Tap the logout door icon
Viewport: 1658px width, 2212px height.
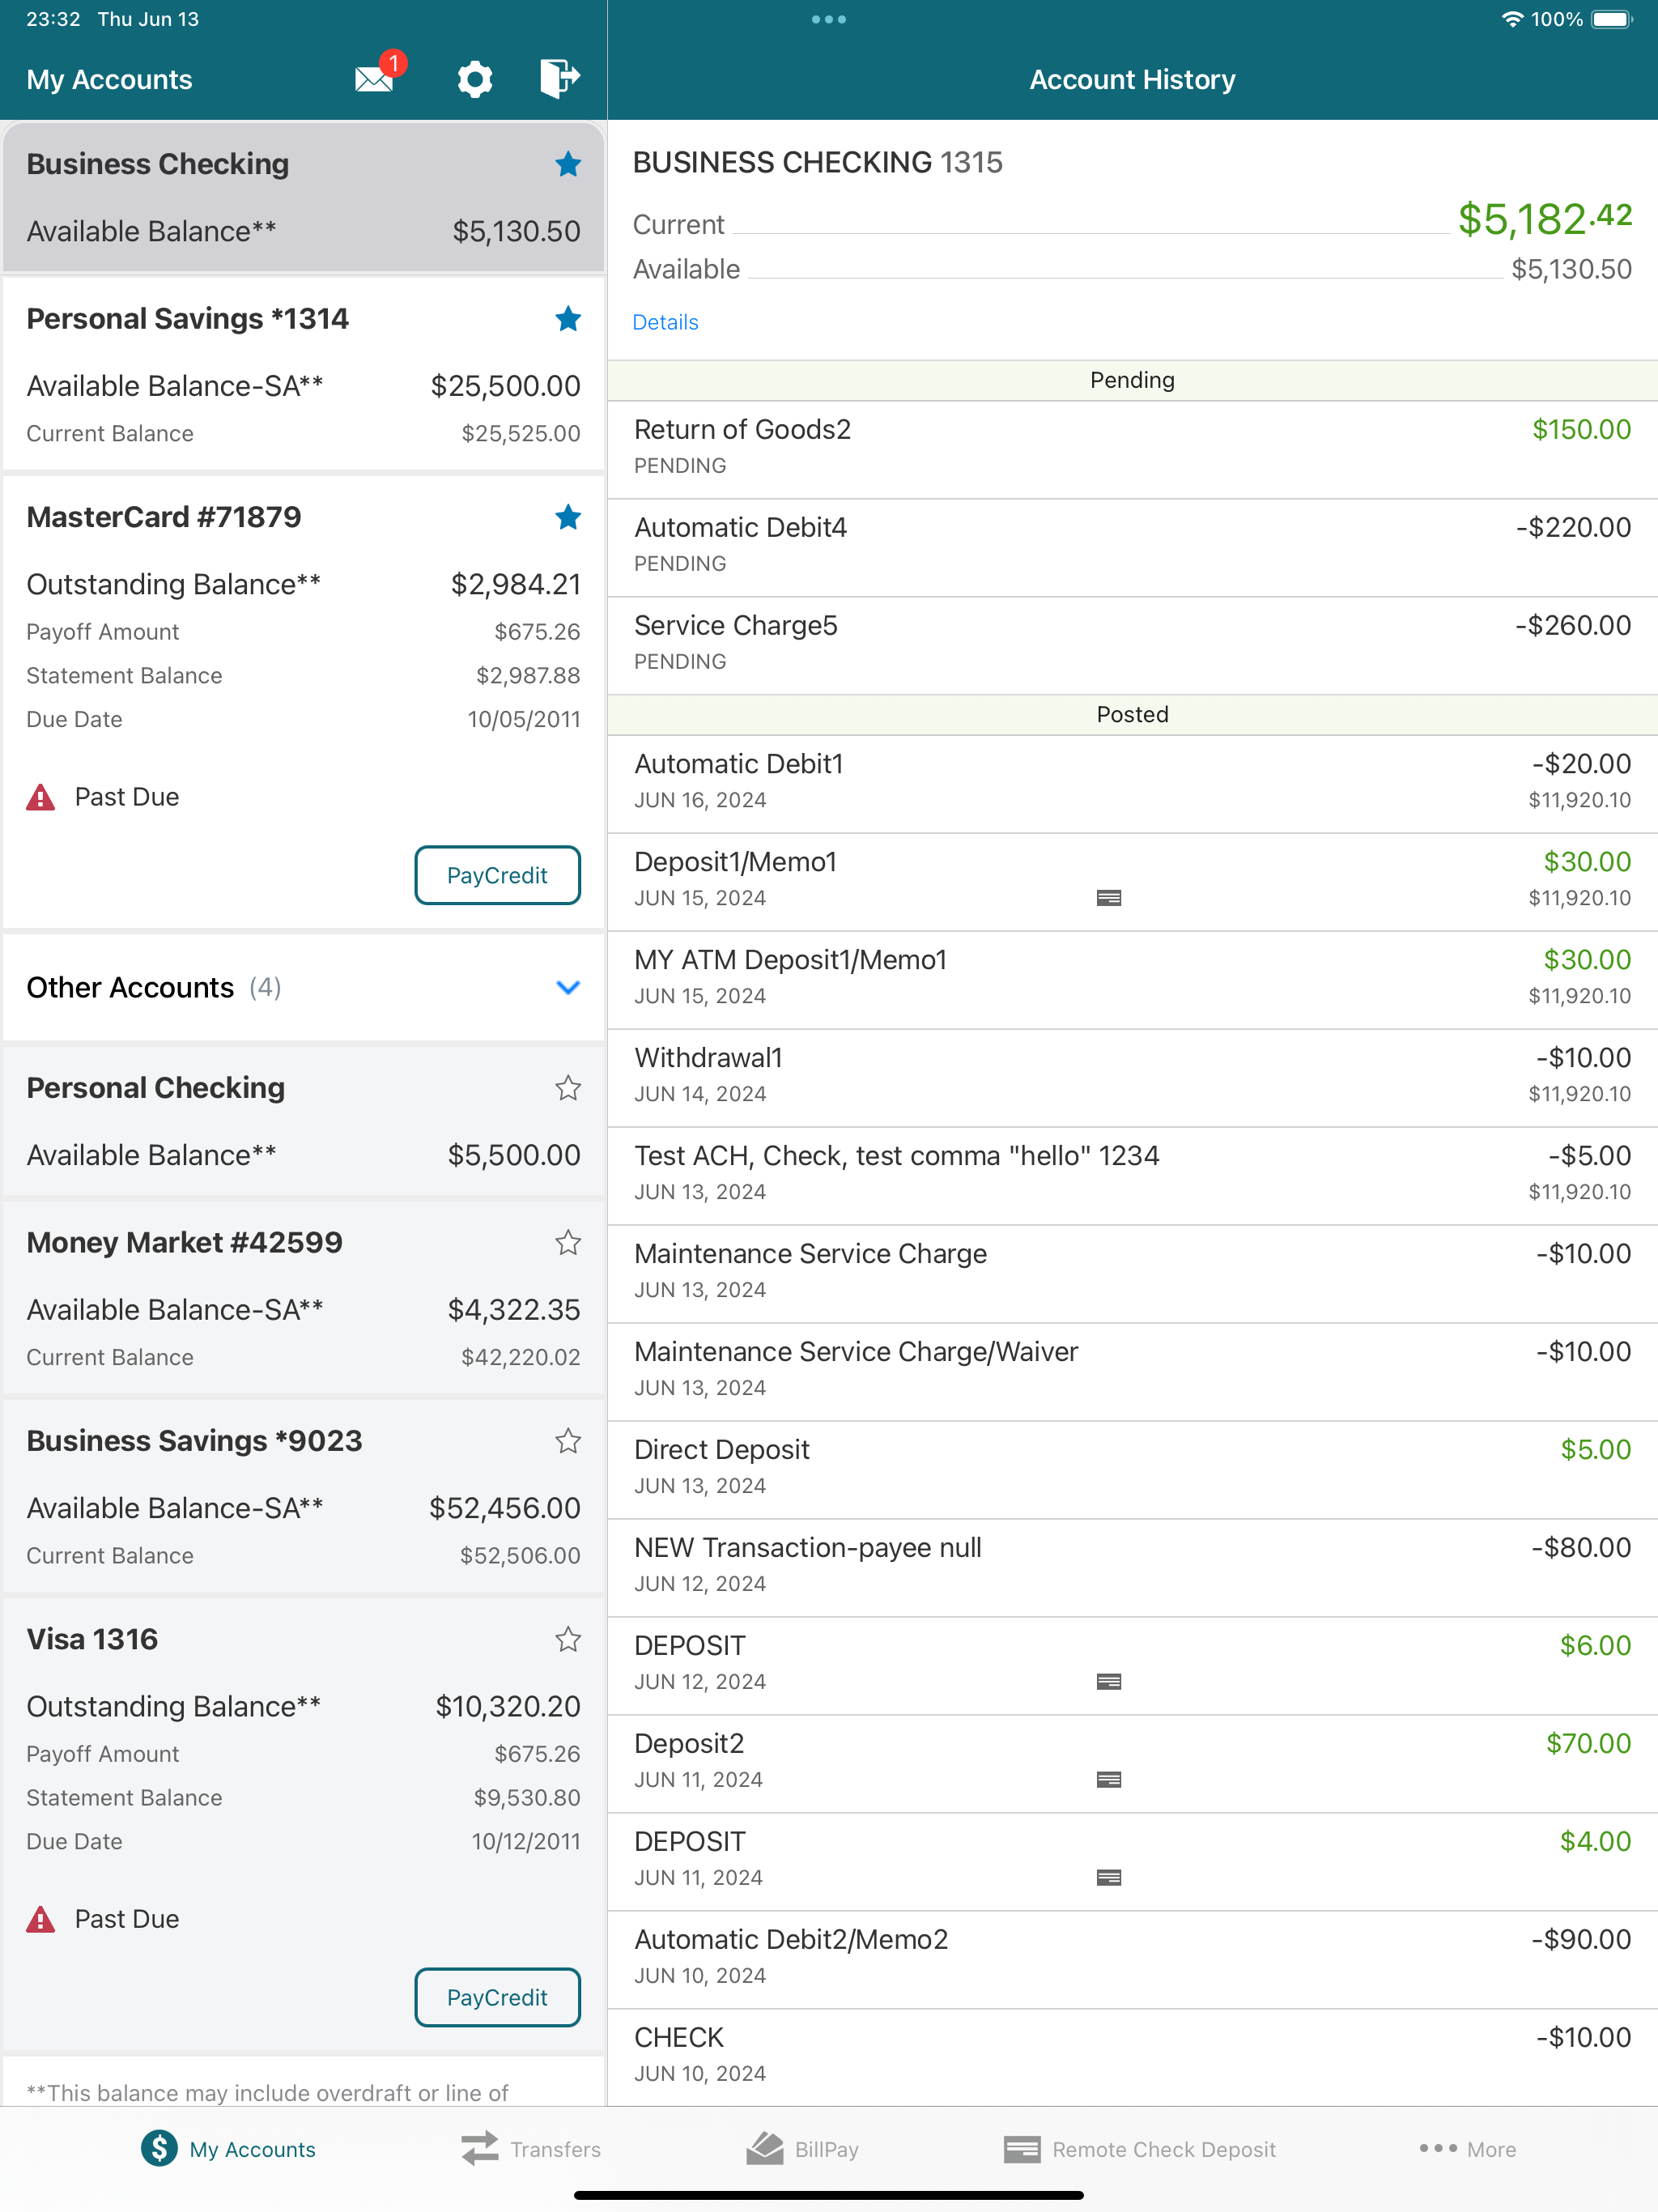559,78
